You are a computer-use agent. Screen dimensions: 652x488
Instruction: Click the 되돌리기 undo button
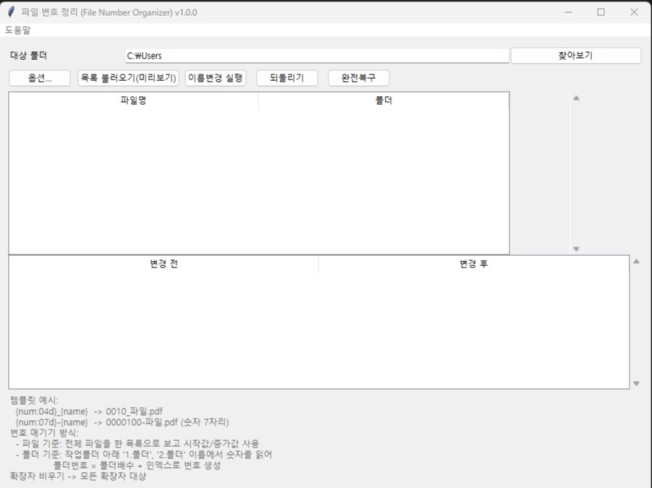coord(287,78)
